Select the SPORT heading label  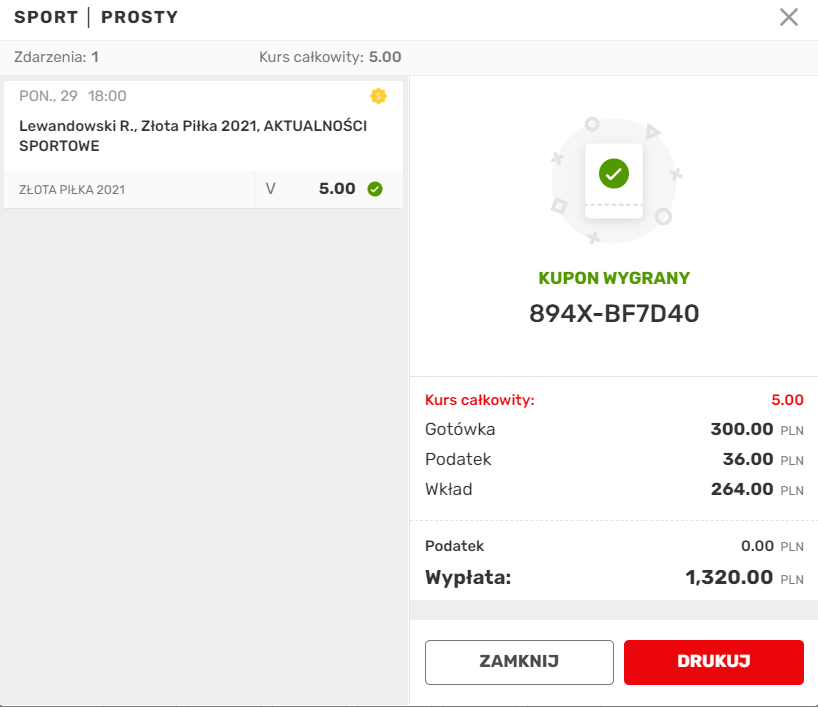coord(45,18)
